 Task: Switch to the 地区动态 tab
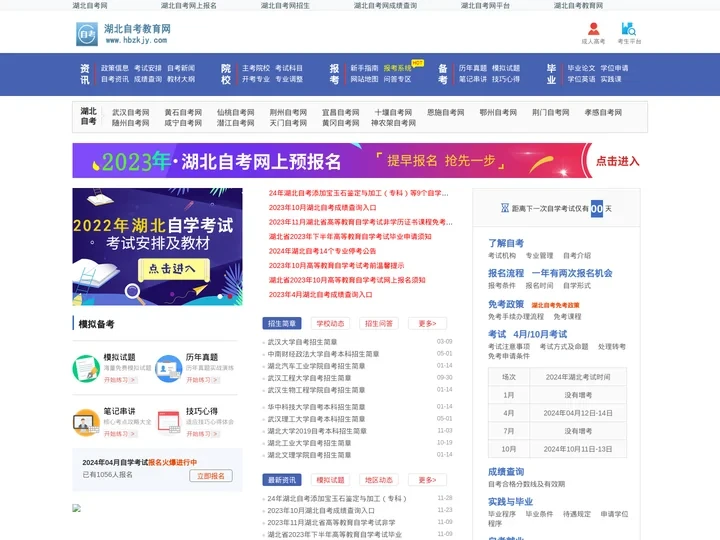tap(379, 480)
